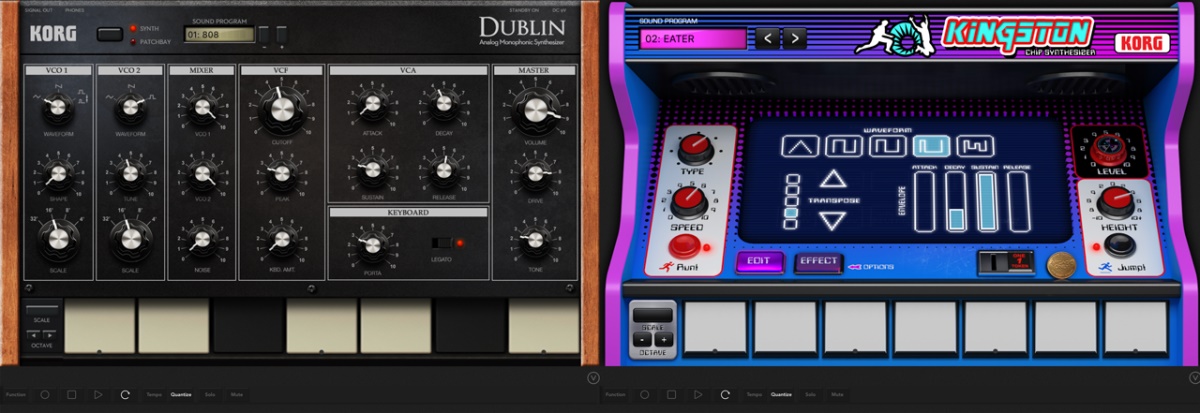Open Tempo setting under Dublin
Viewport: 1200px width, 413px height.
pos(153,395)
